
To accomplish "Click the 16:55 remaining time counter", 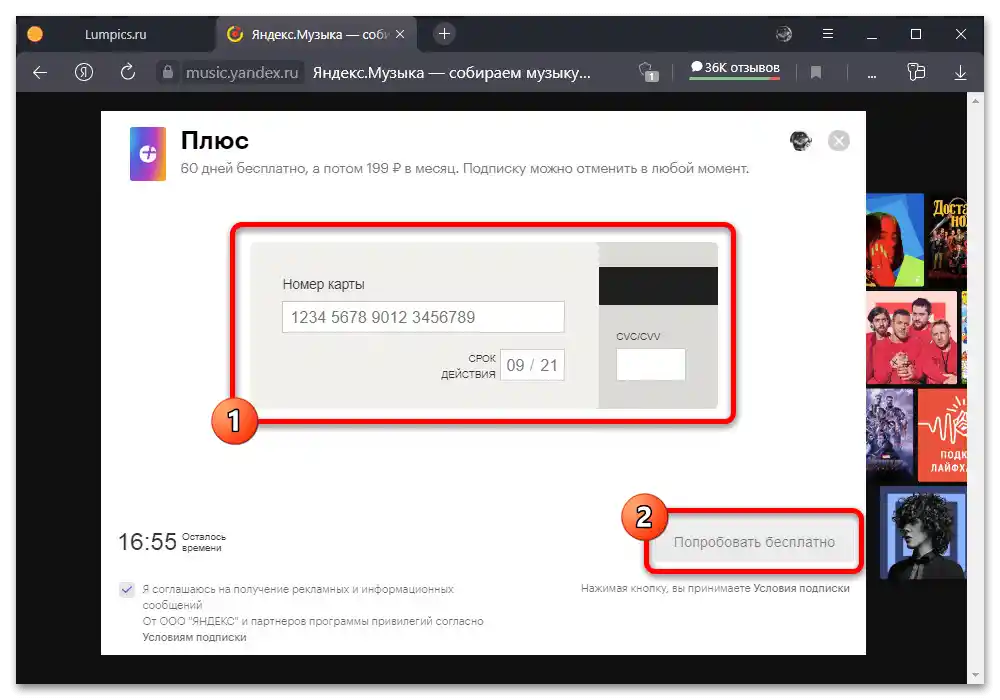I will [147, 542].
